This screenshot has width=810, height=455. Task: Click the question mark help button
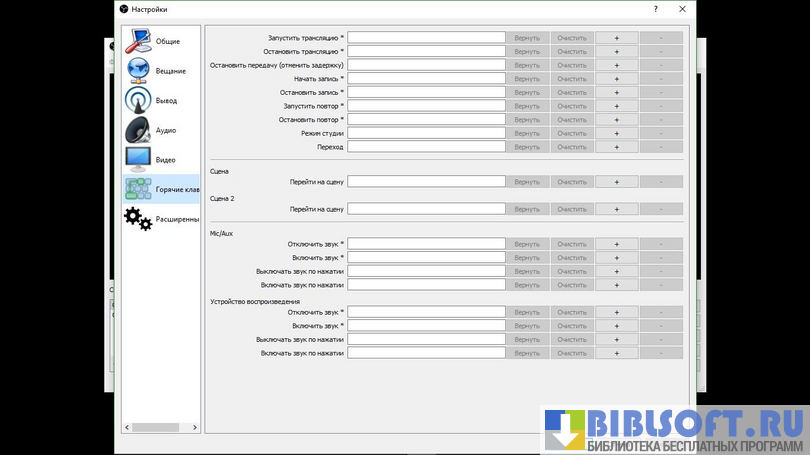(656, 9)
